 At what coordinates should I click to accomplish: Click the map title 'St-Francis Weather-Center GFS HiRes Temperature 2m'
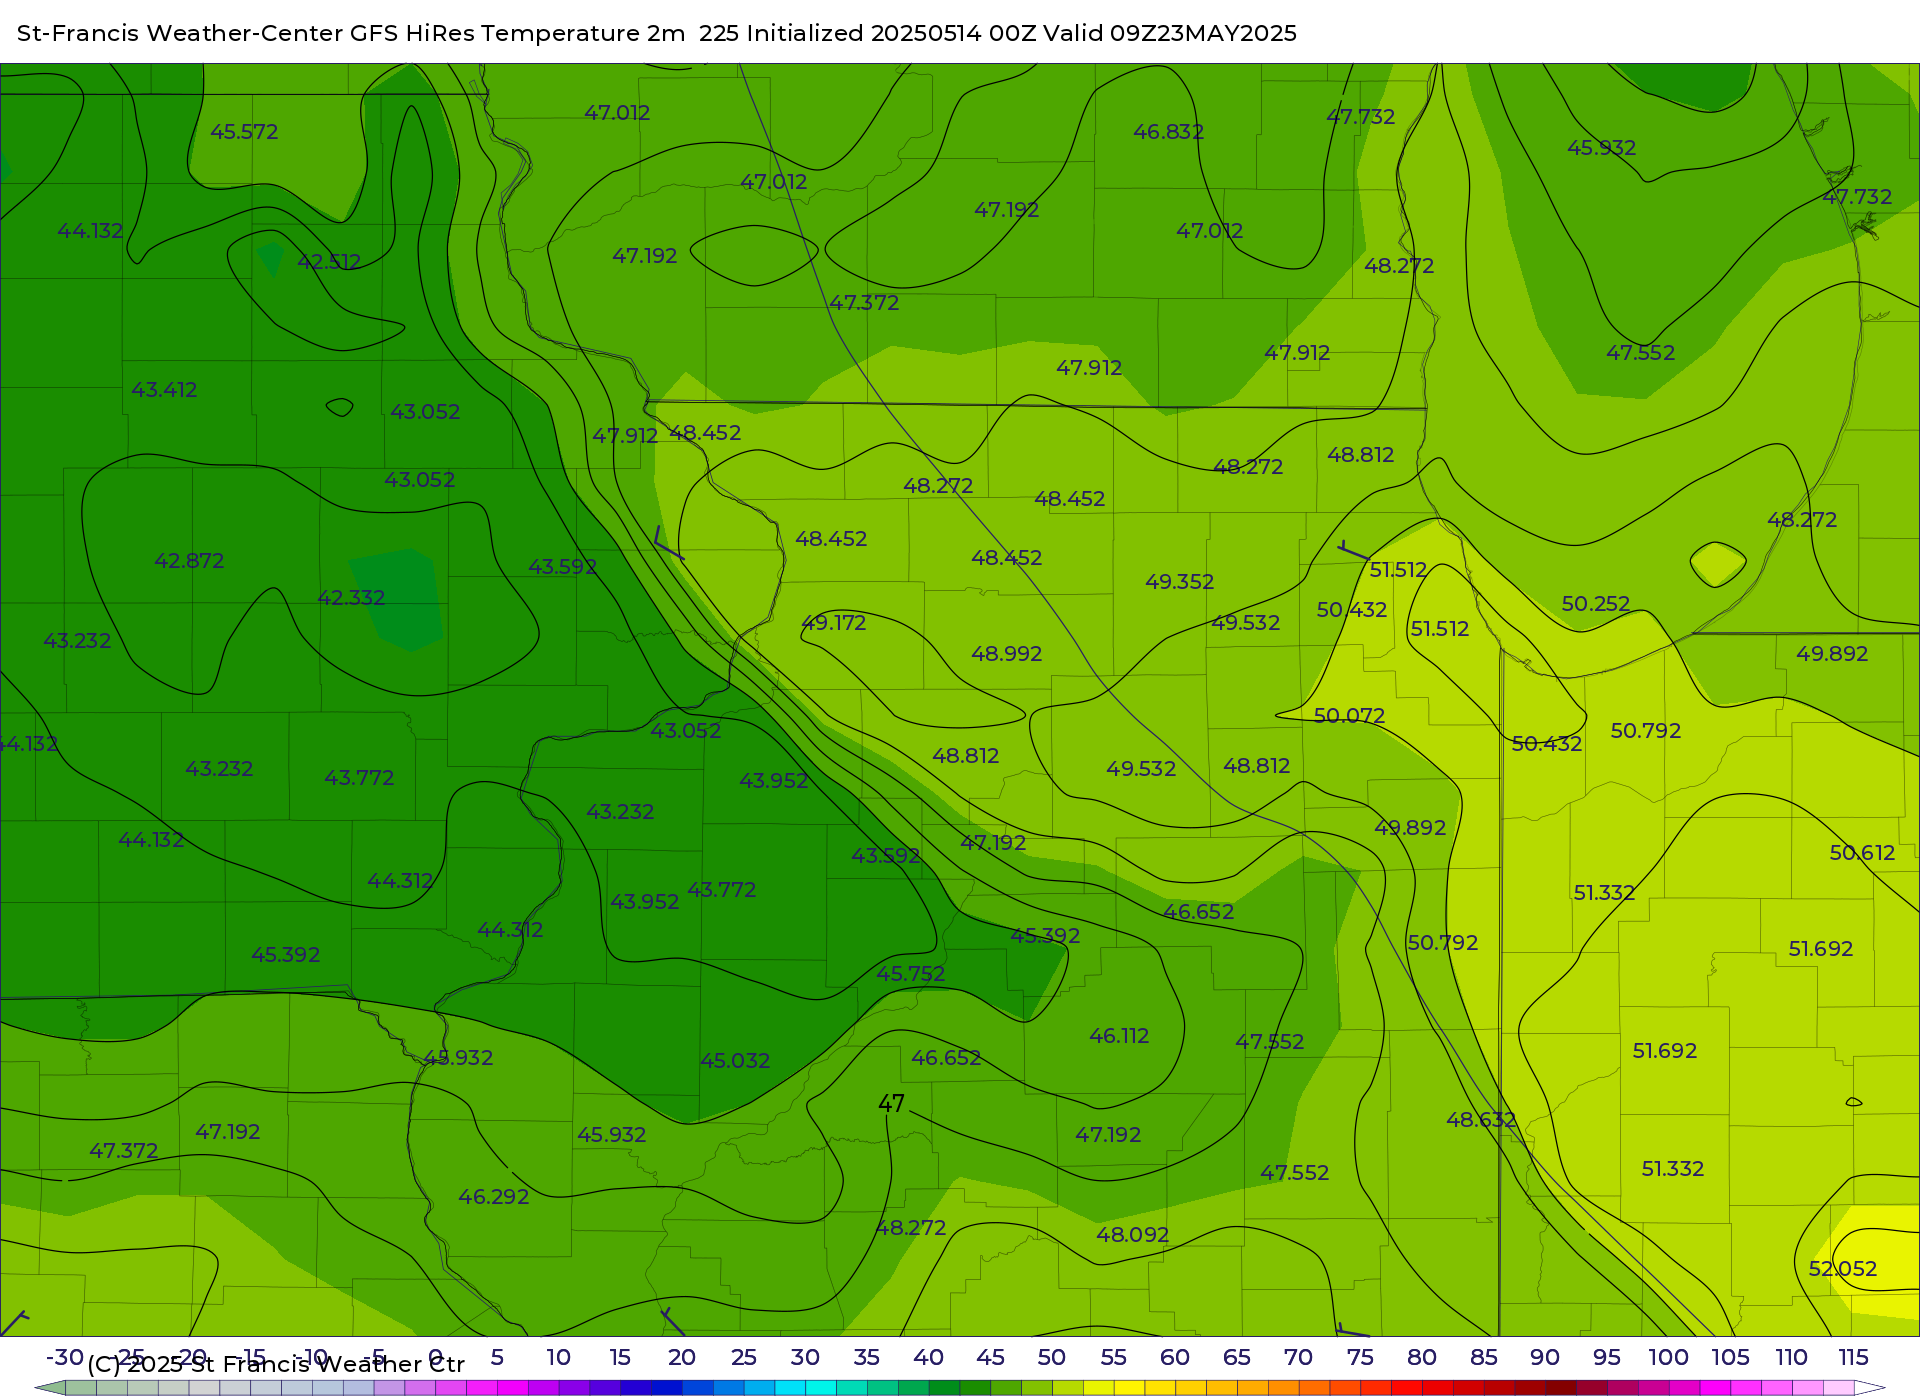pyautogui.click(x=351, y=33)
